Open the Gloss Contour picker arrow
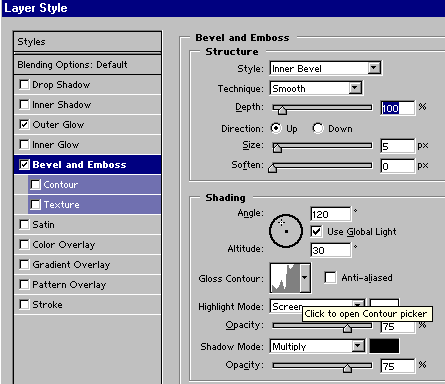 305,278
